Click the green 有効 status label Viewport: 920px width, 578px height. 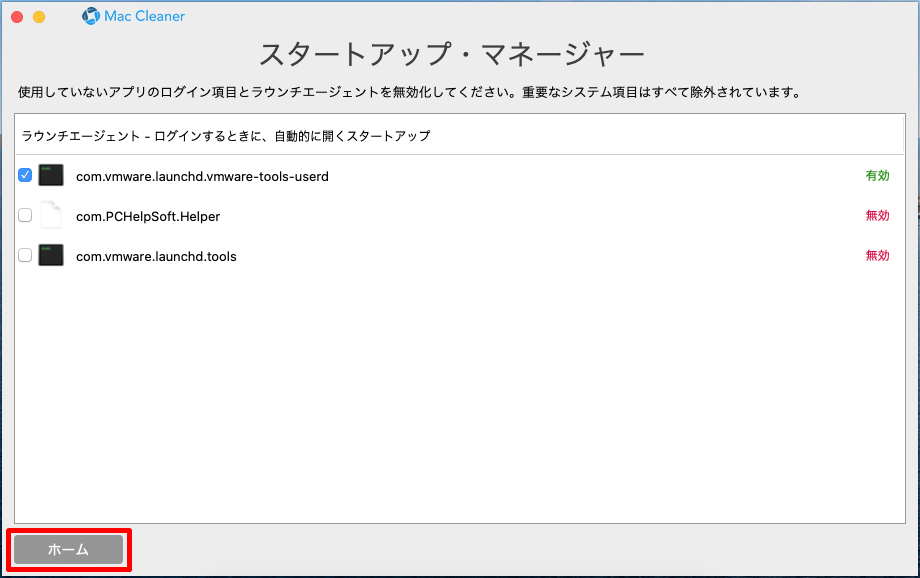point(877,175)
